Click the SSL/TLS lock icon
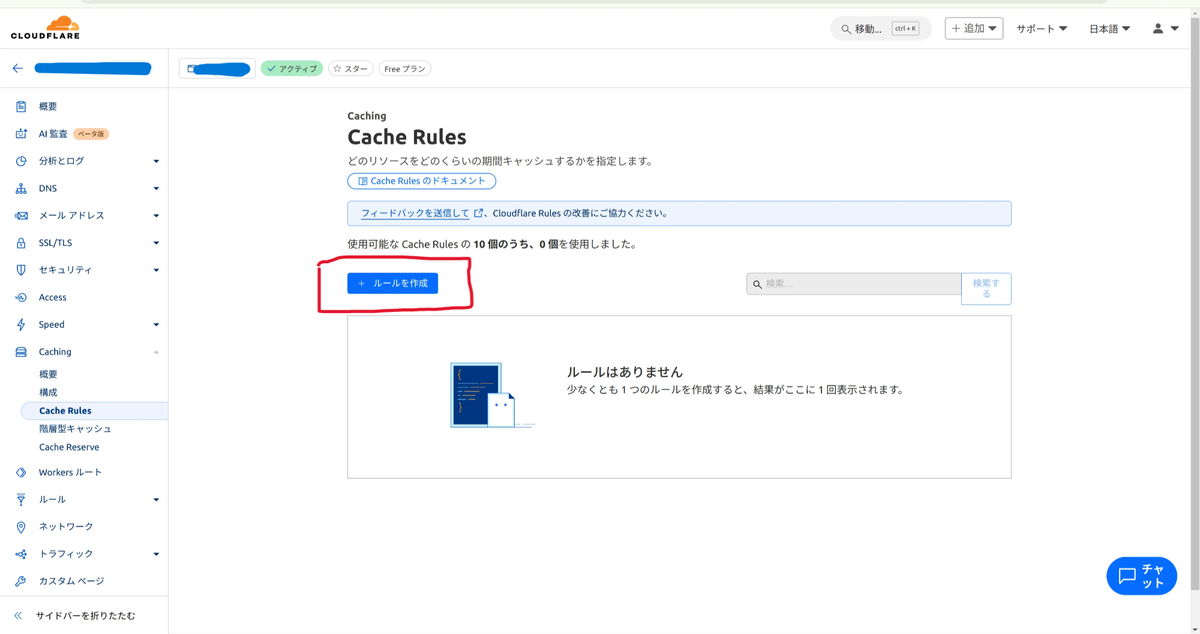Image resolution: width=1200 pixels, height=634 pixels. click(x=21, y=243)
